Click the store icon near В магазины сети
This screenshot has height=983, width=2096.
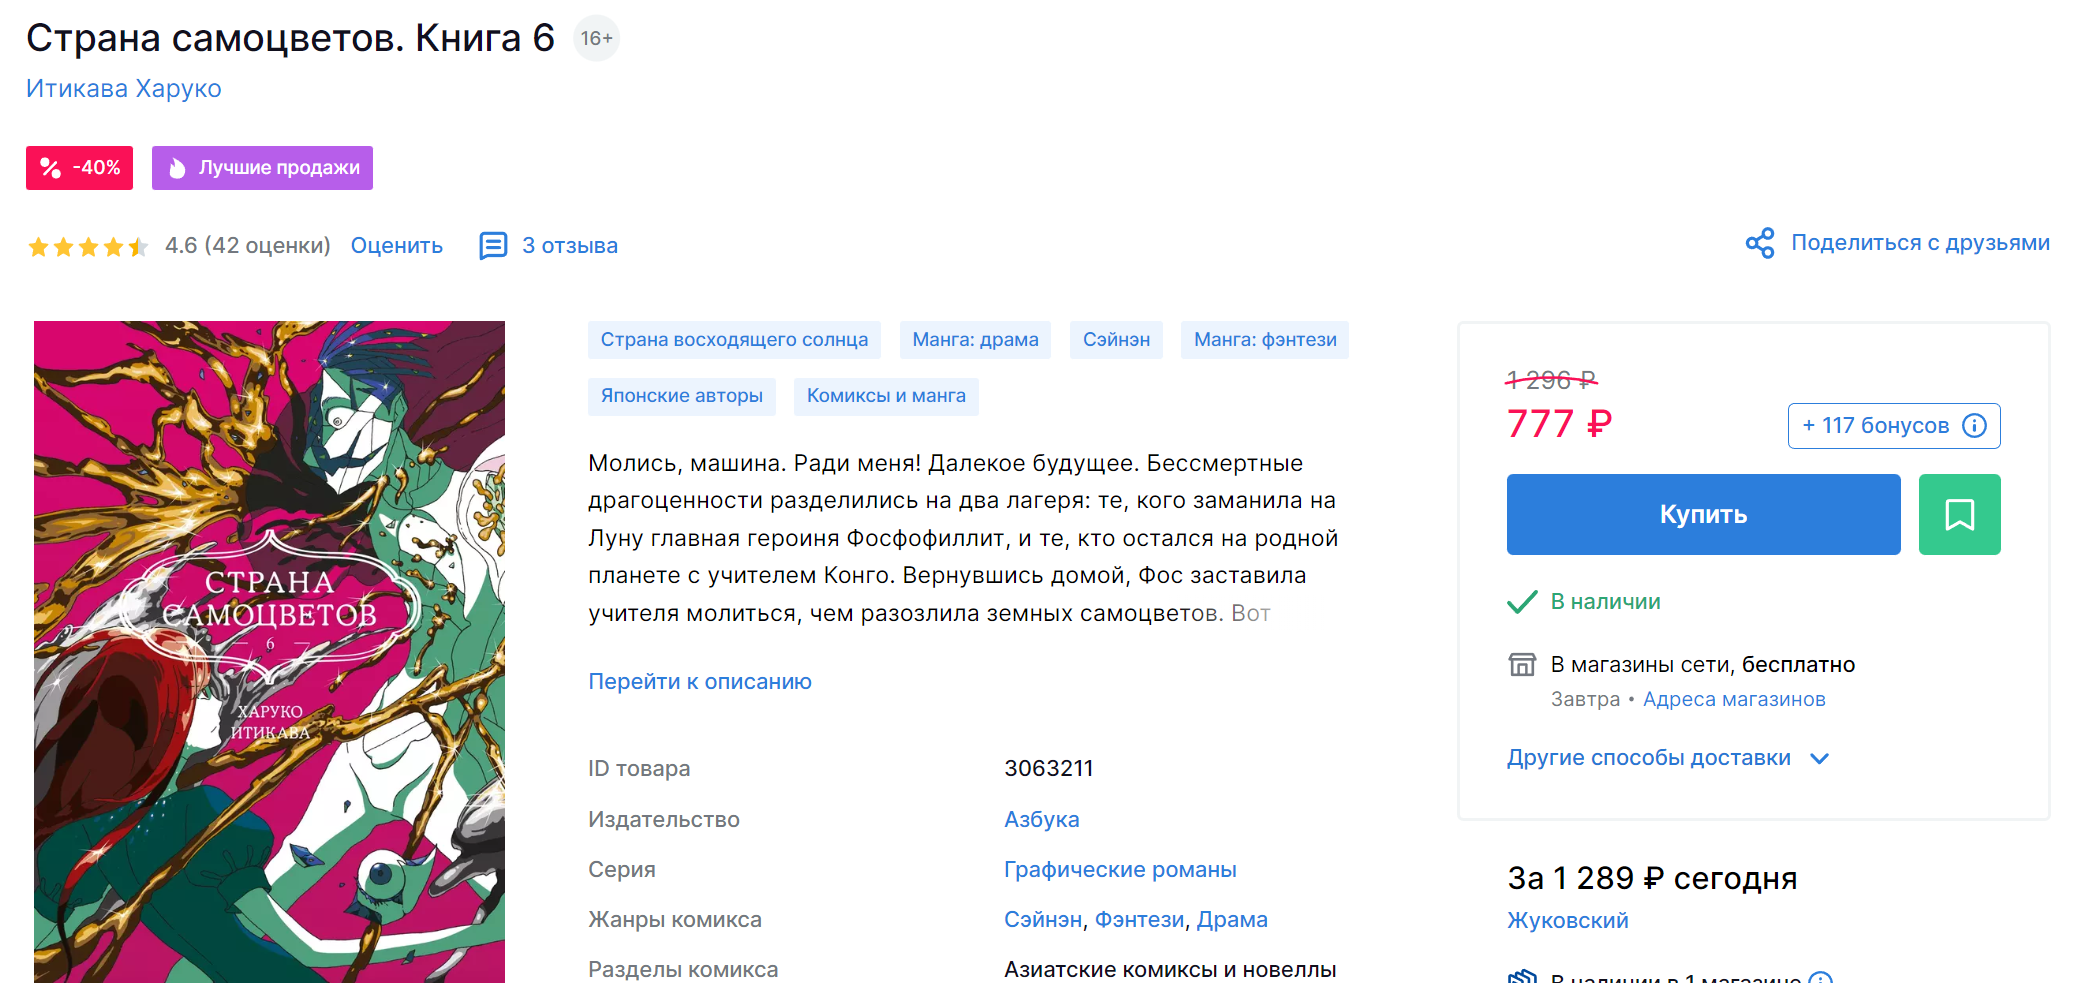(1522, 664)
